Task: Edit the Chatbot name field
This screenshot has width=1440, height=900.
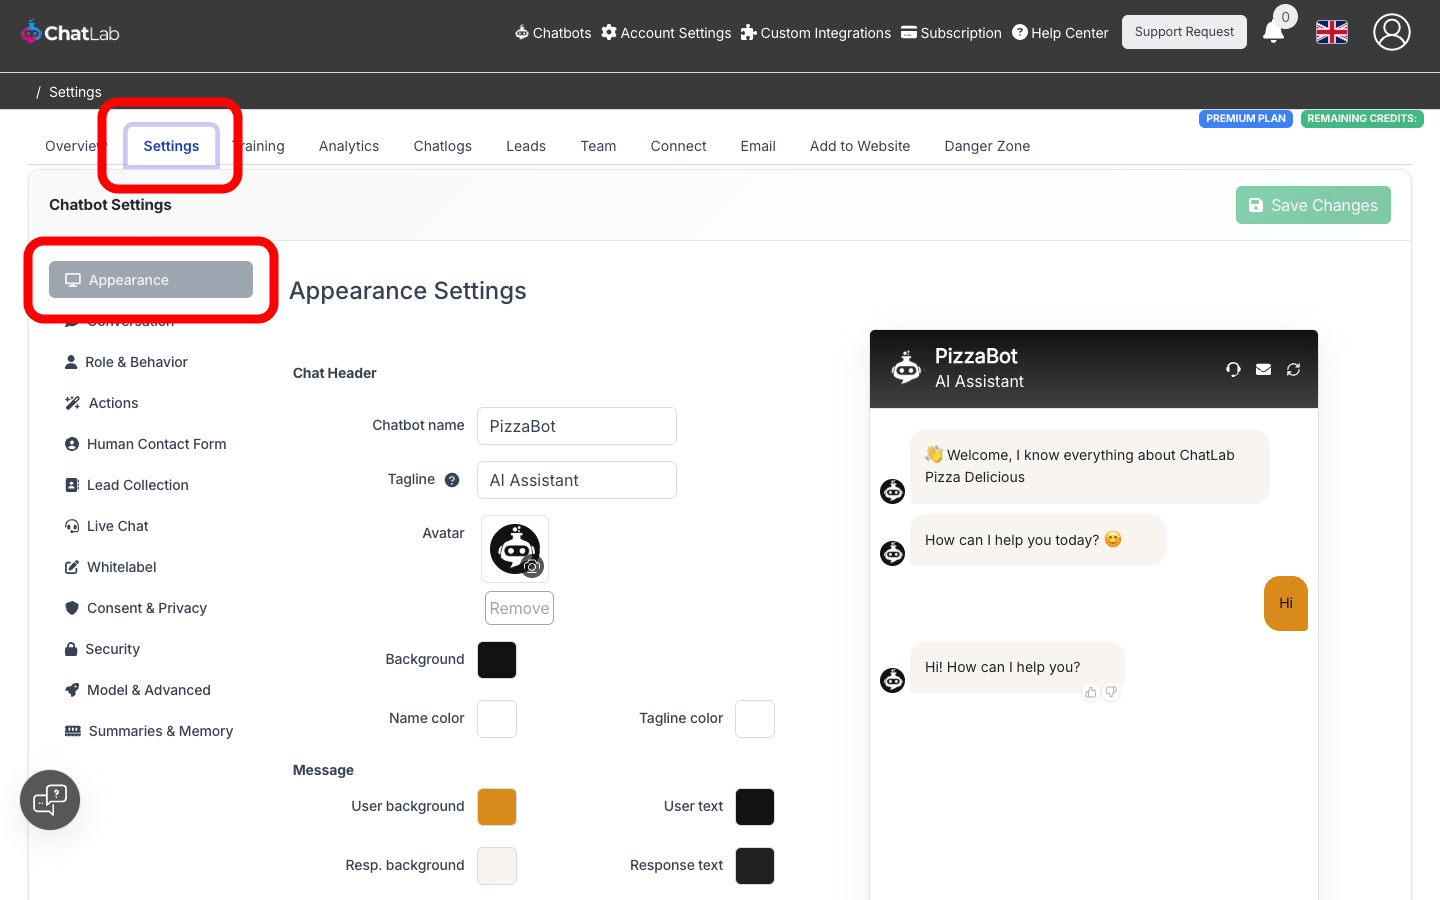Action: [576, 426]
